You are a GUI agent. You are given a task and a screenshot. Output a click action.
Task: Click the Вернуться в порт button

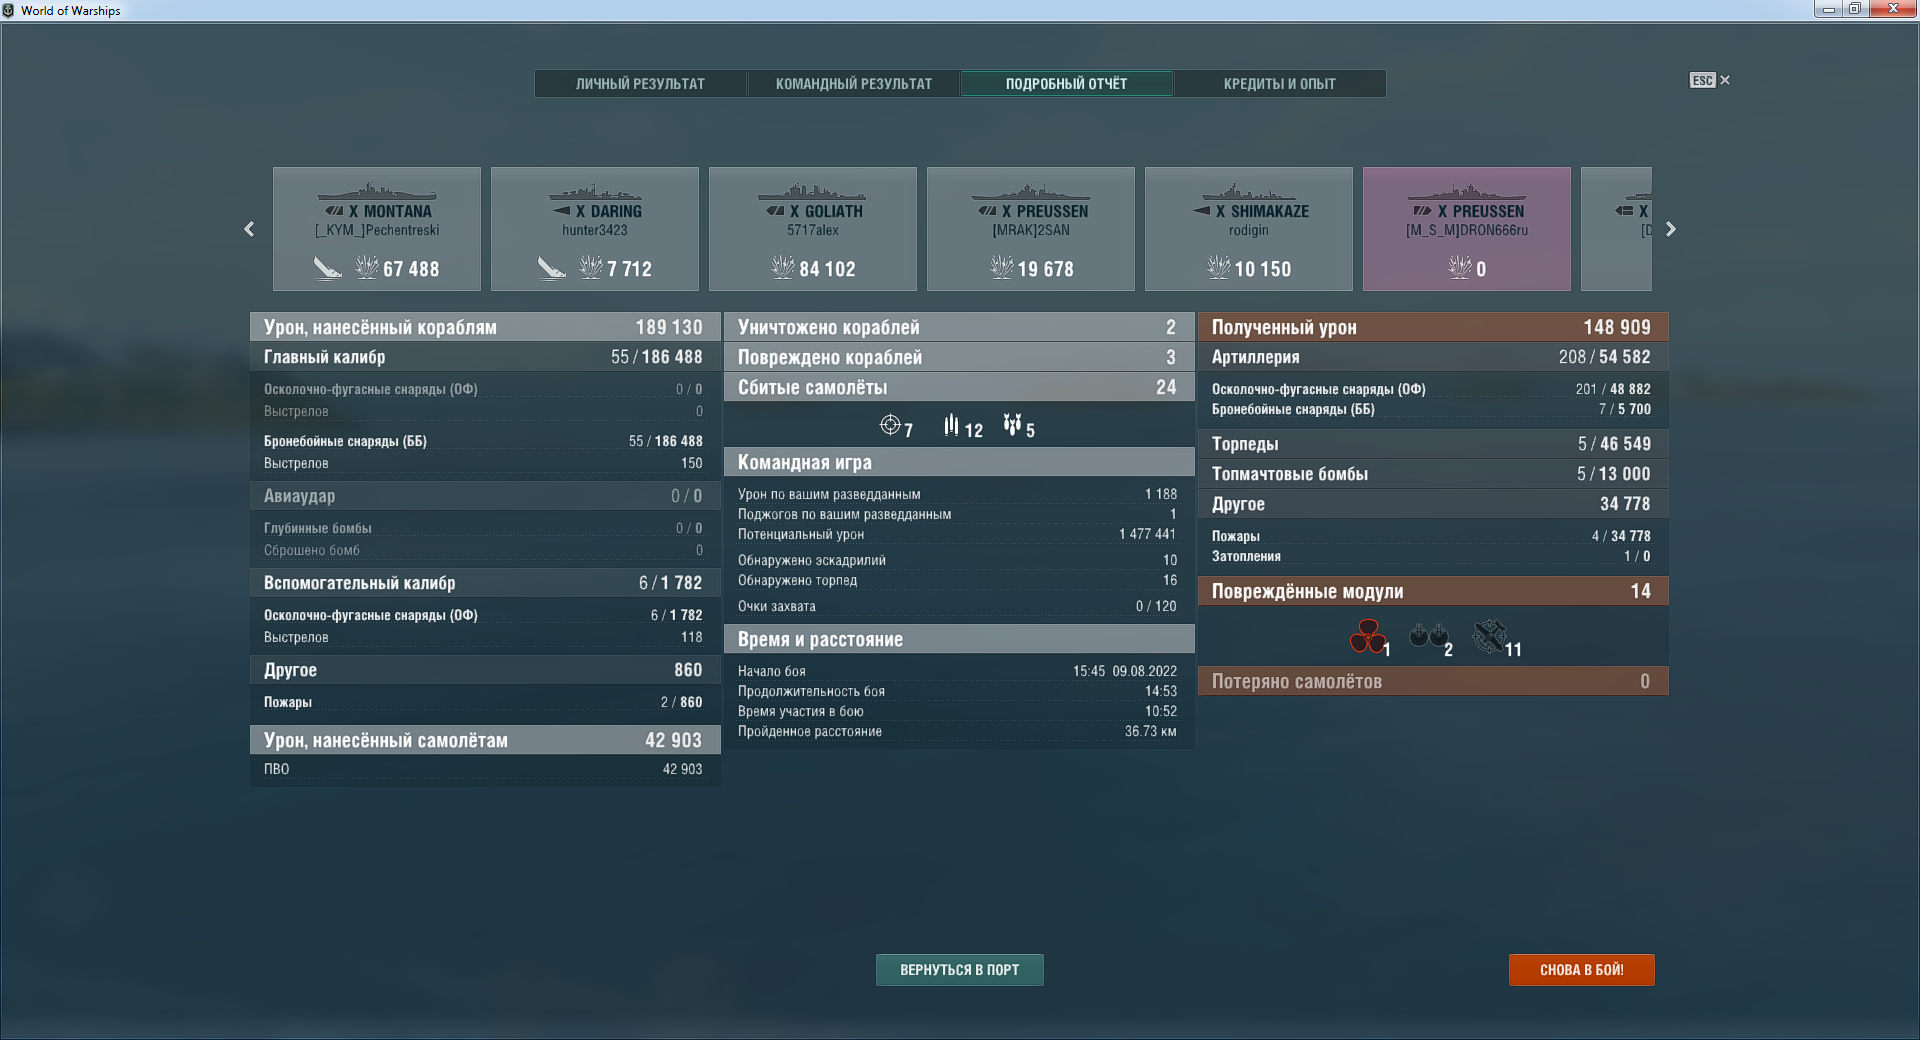[960, 970]
